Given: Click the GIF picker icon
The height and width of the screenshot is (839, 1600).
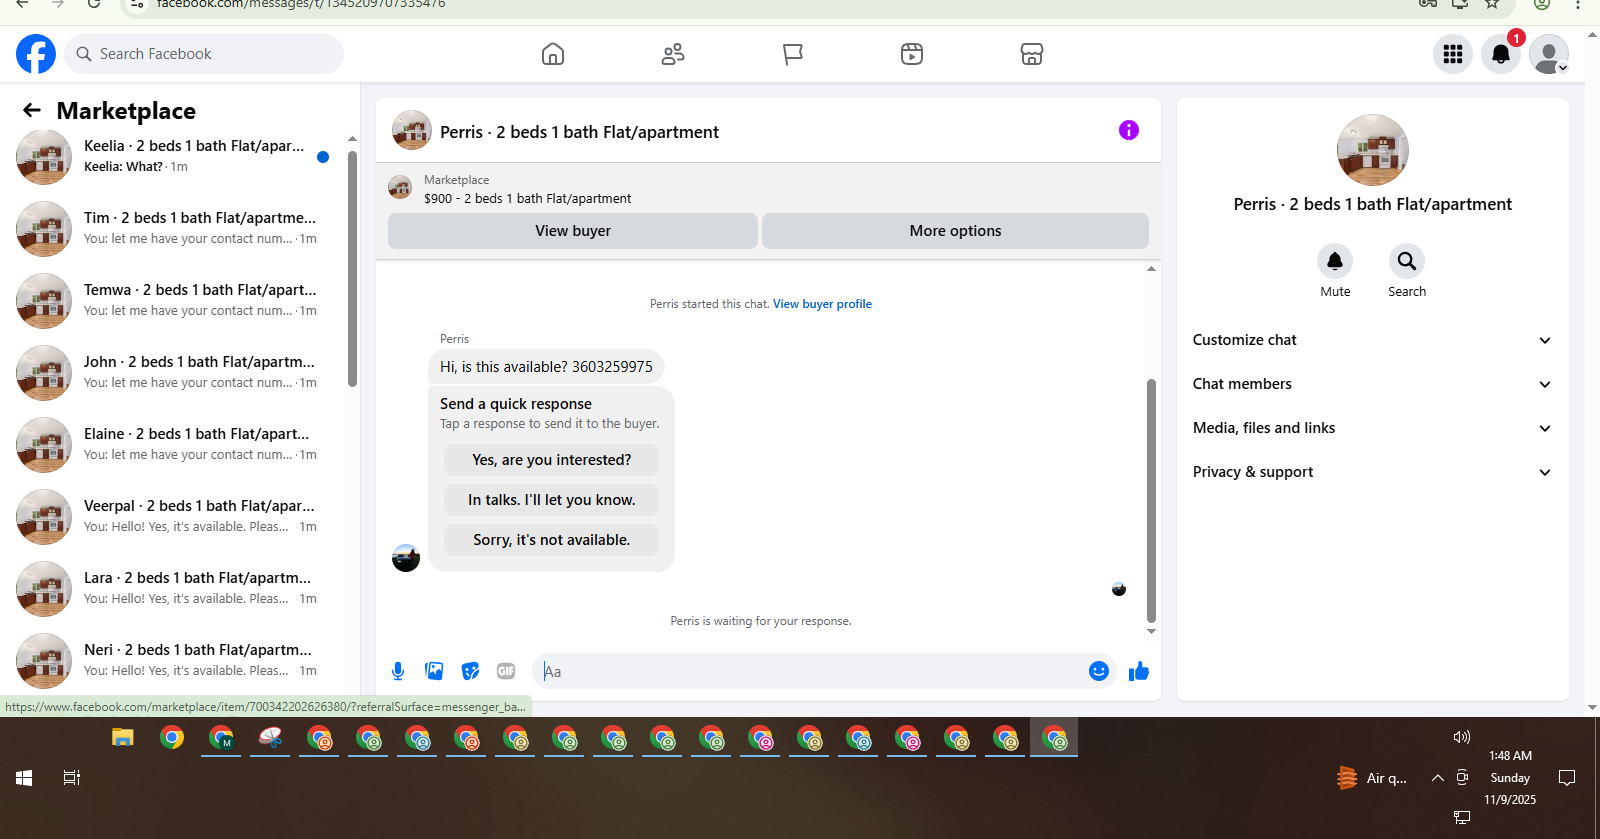Looking at the screenshot, I should 506,671.
